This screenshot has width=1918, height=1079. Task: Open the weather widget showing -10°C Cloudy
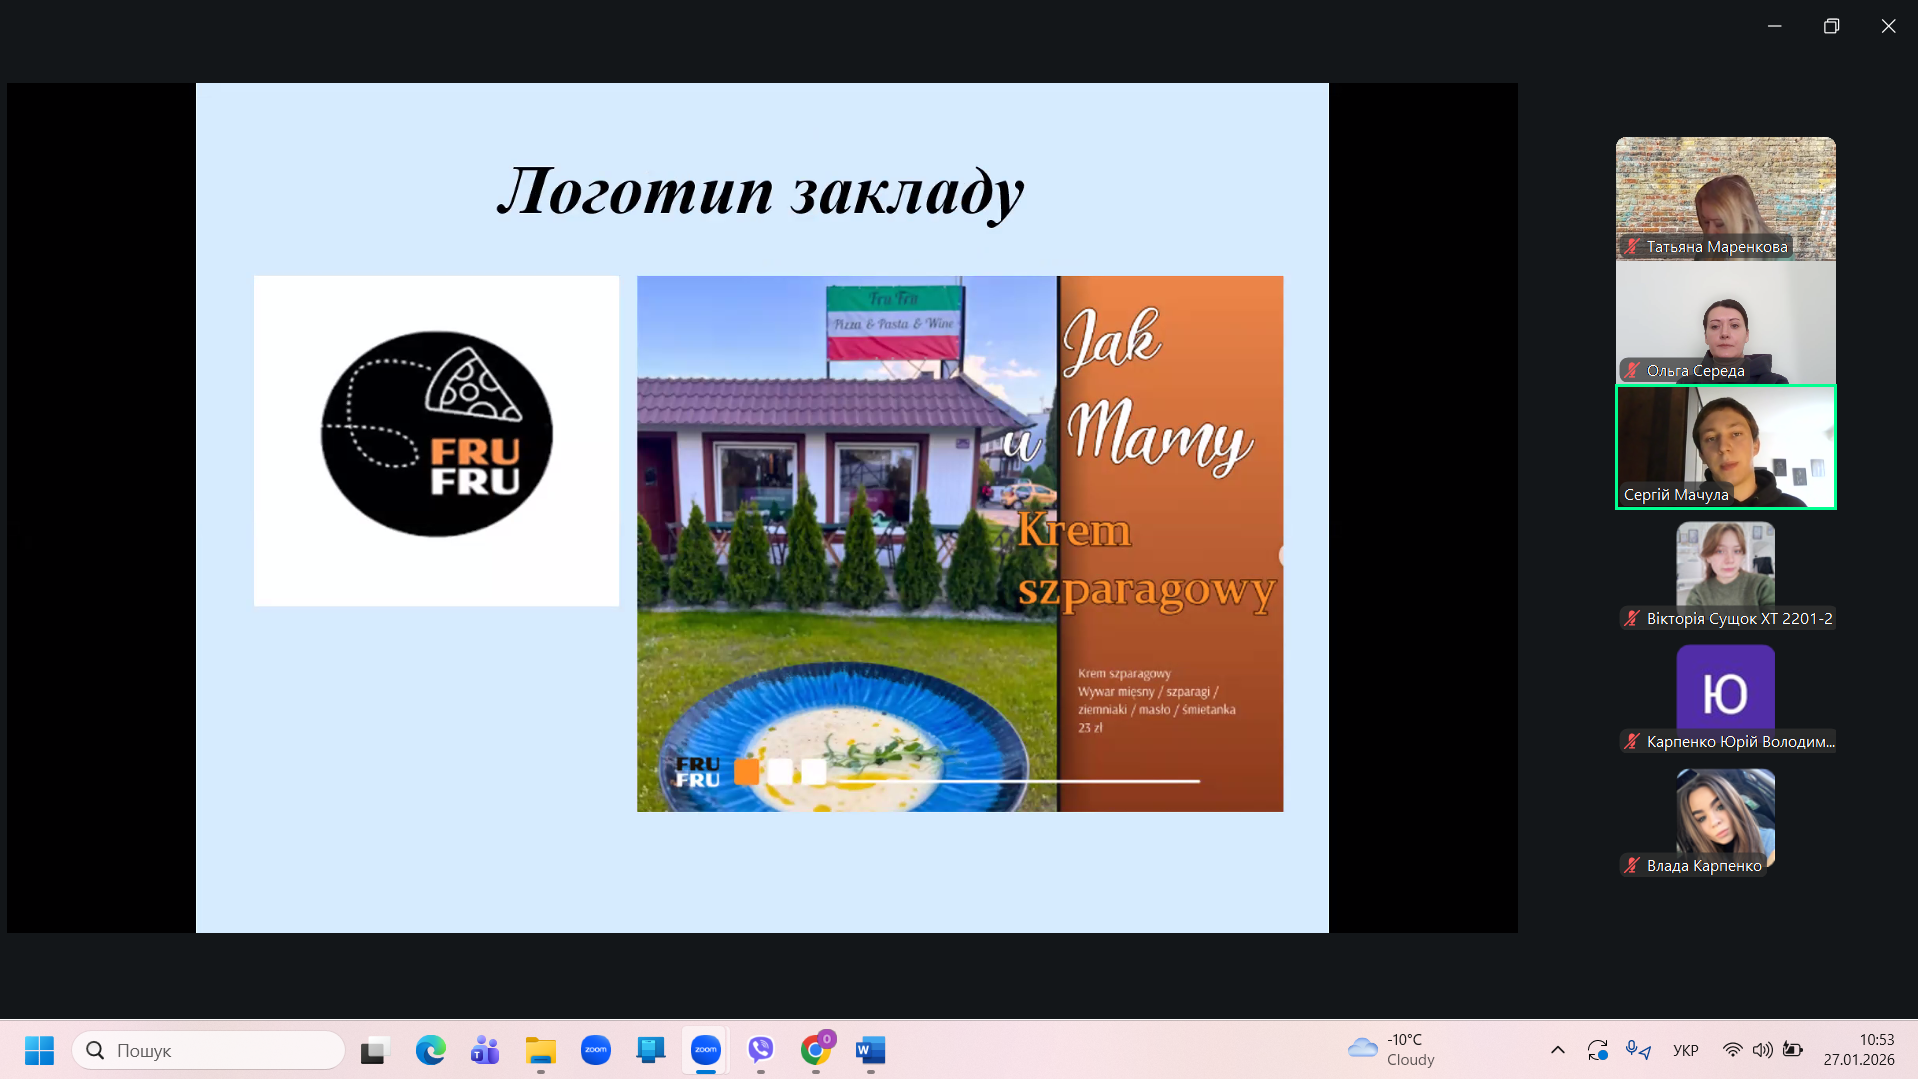(1392, 1050)
